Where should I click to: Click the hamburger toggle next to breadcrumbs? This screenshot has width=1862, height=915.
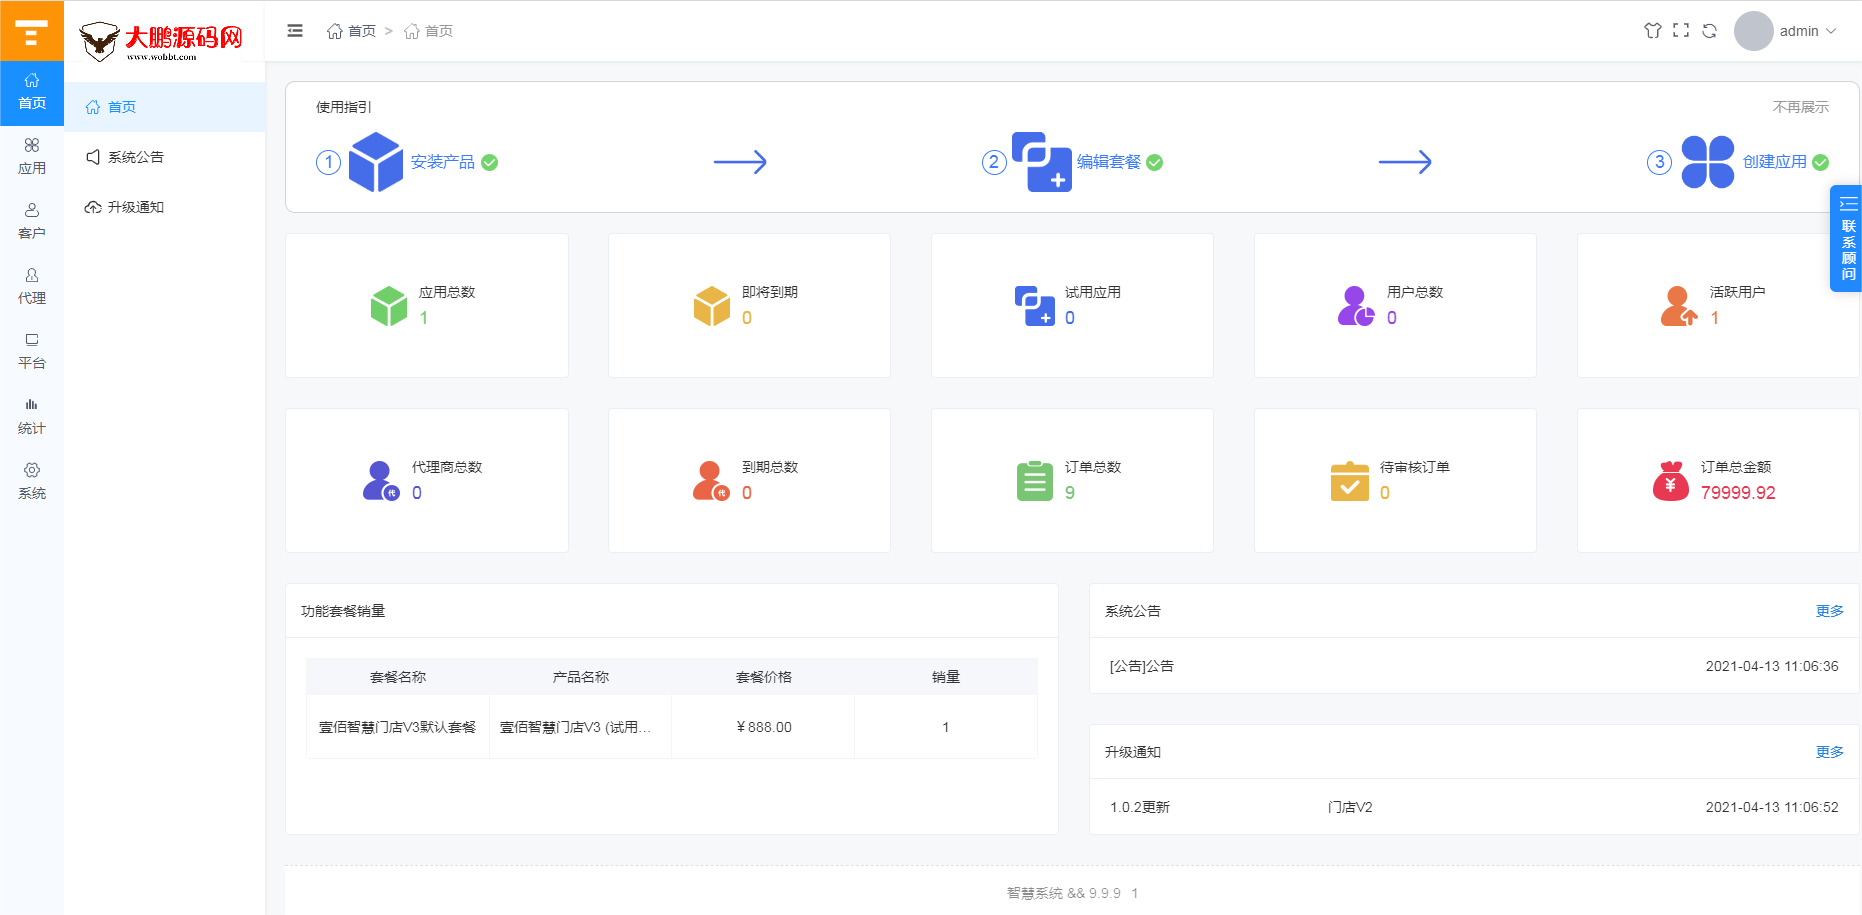pos(295,31)
